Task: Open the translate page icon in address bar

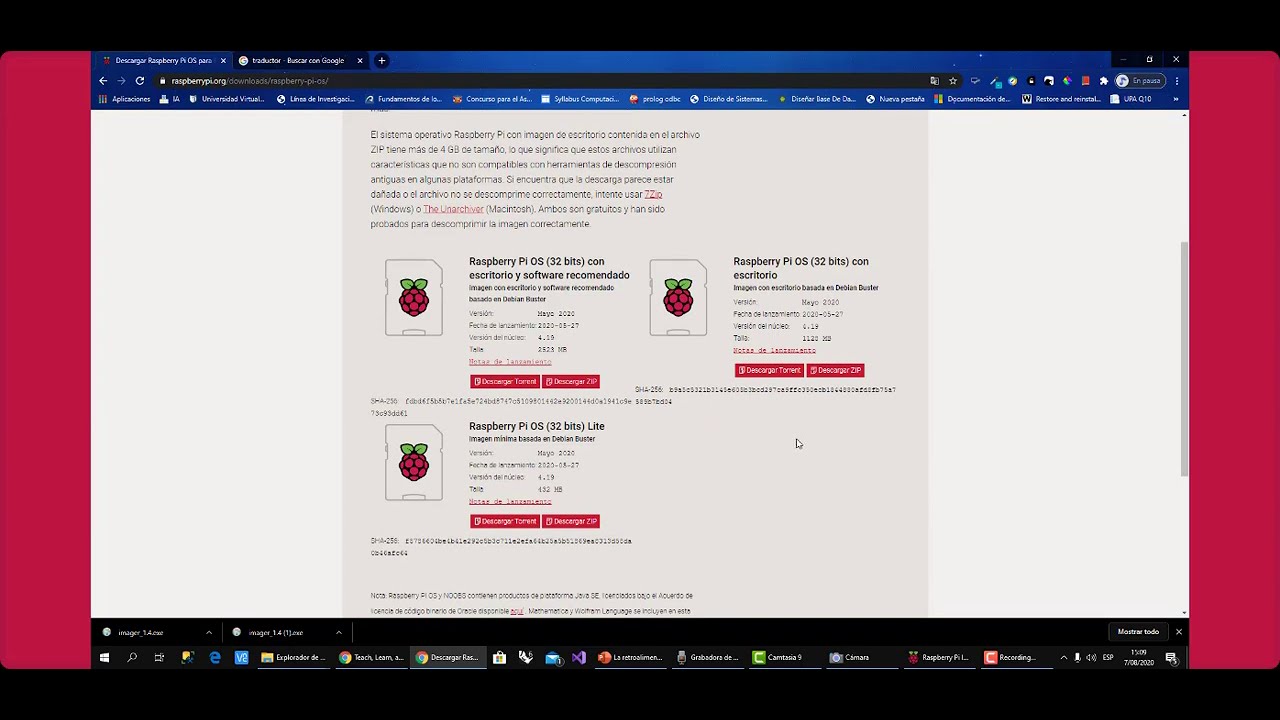Action: coord(934,81)
